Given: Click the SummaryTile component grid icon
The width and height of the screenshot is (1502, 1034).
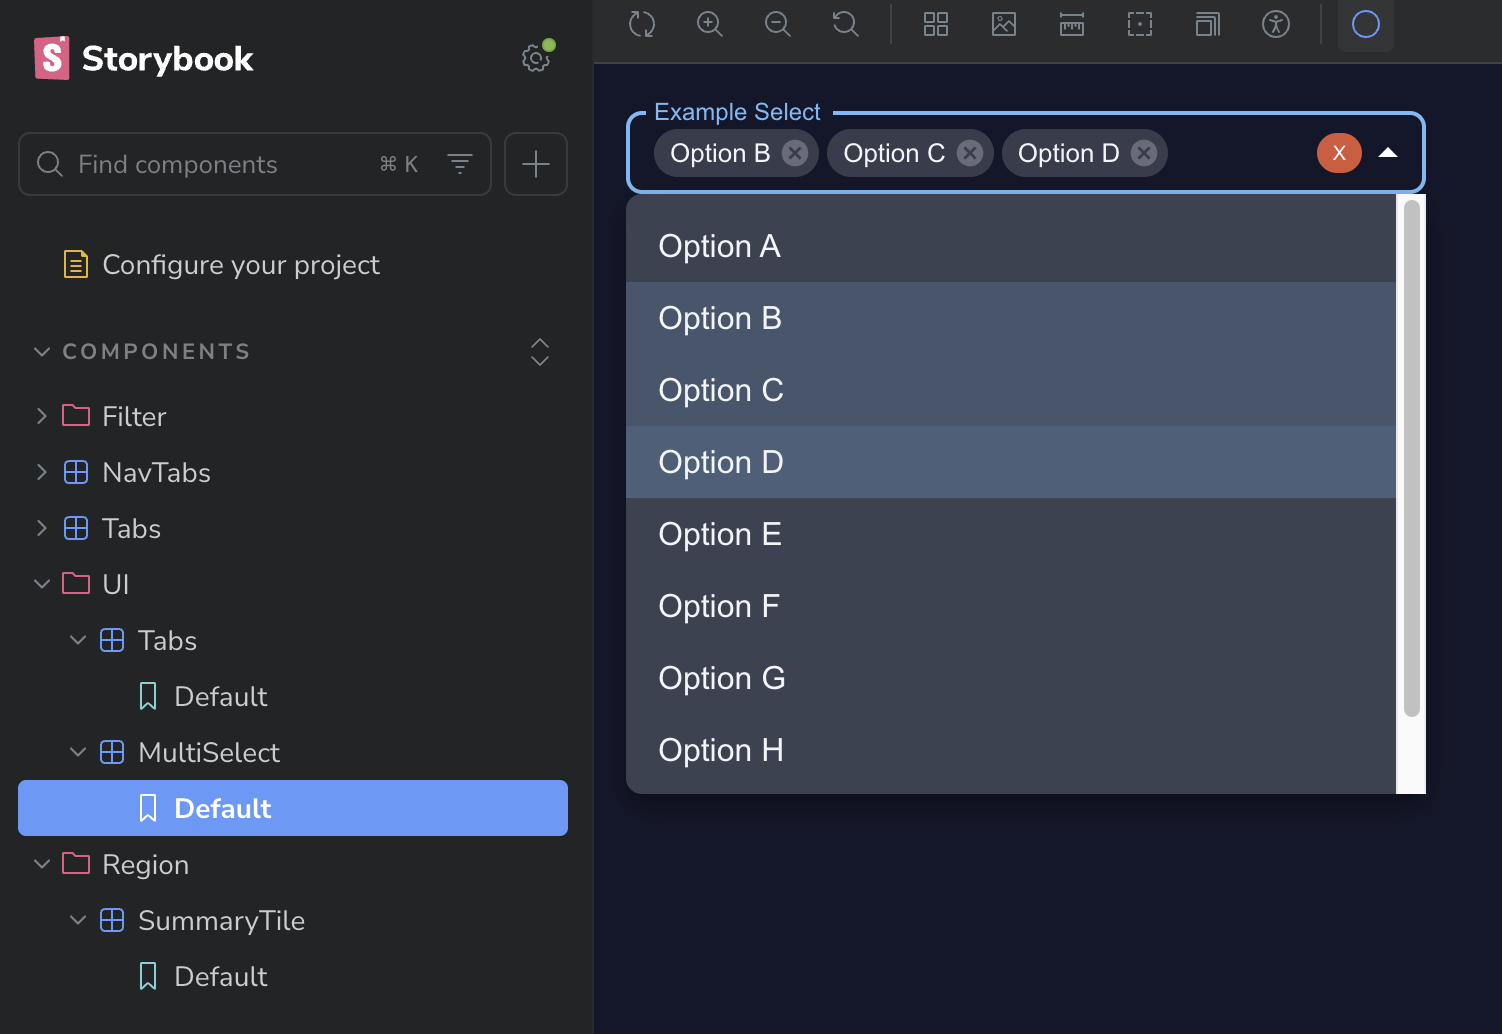Looking at the screenshot, I should (x=112, y=920).
